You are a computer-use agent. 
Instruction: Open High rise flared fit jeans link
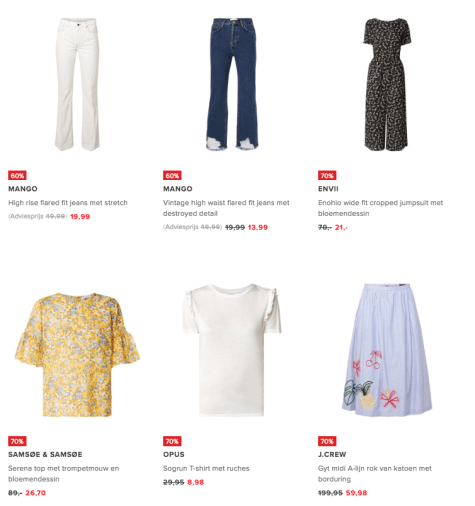(68, 203)
